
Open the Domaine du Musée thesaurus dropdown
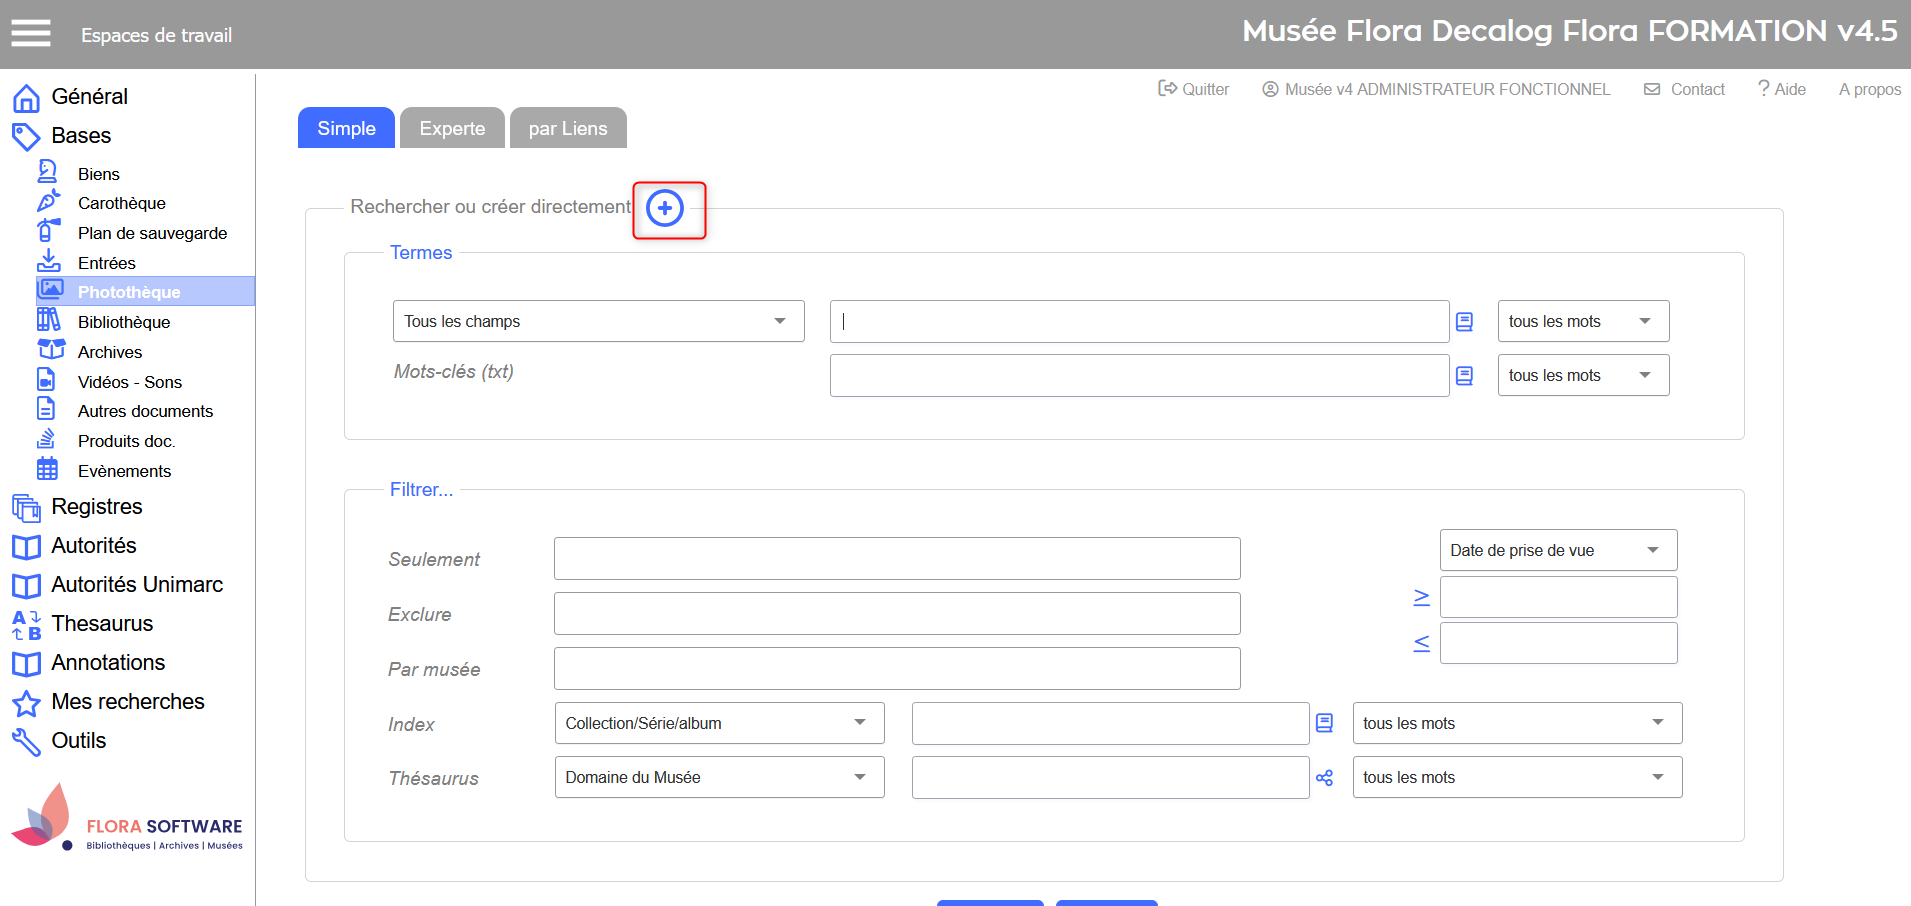click(x=719, y=777)
